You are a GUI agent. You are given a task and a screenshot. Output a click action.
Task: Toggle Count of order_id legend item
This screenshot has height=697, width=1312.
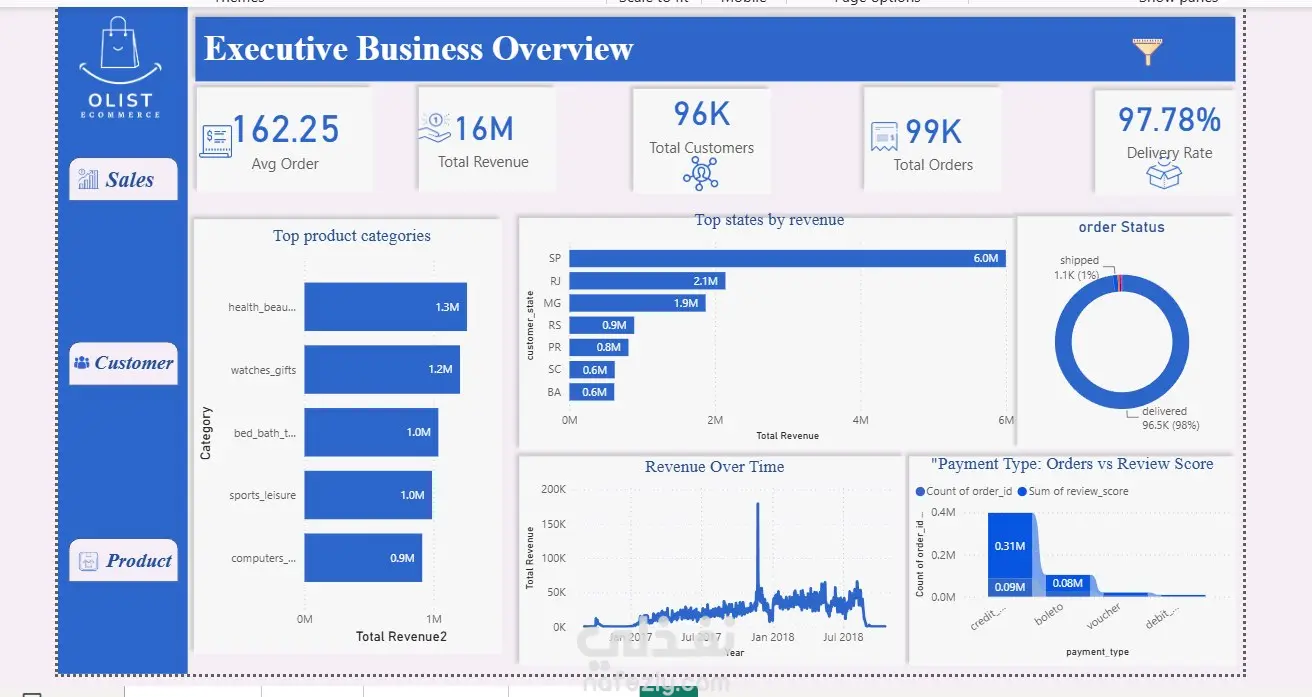click(x=964, y=491)
